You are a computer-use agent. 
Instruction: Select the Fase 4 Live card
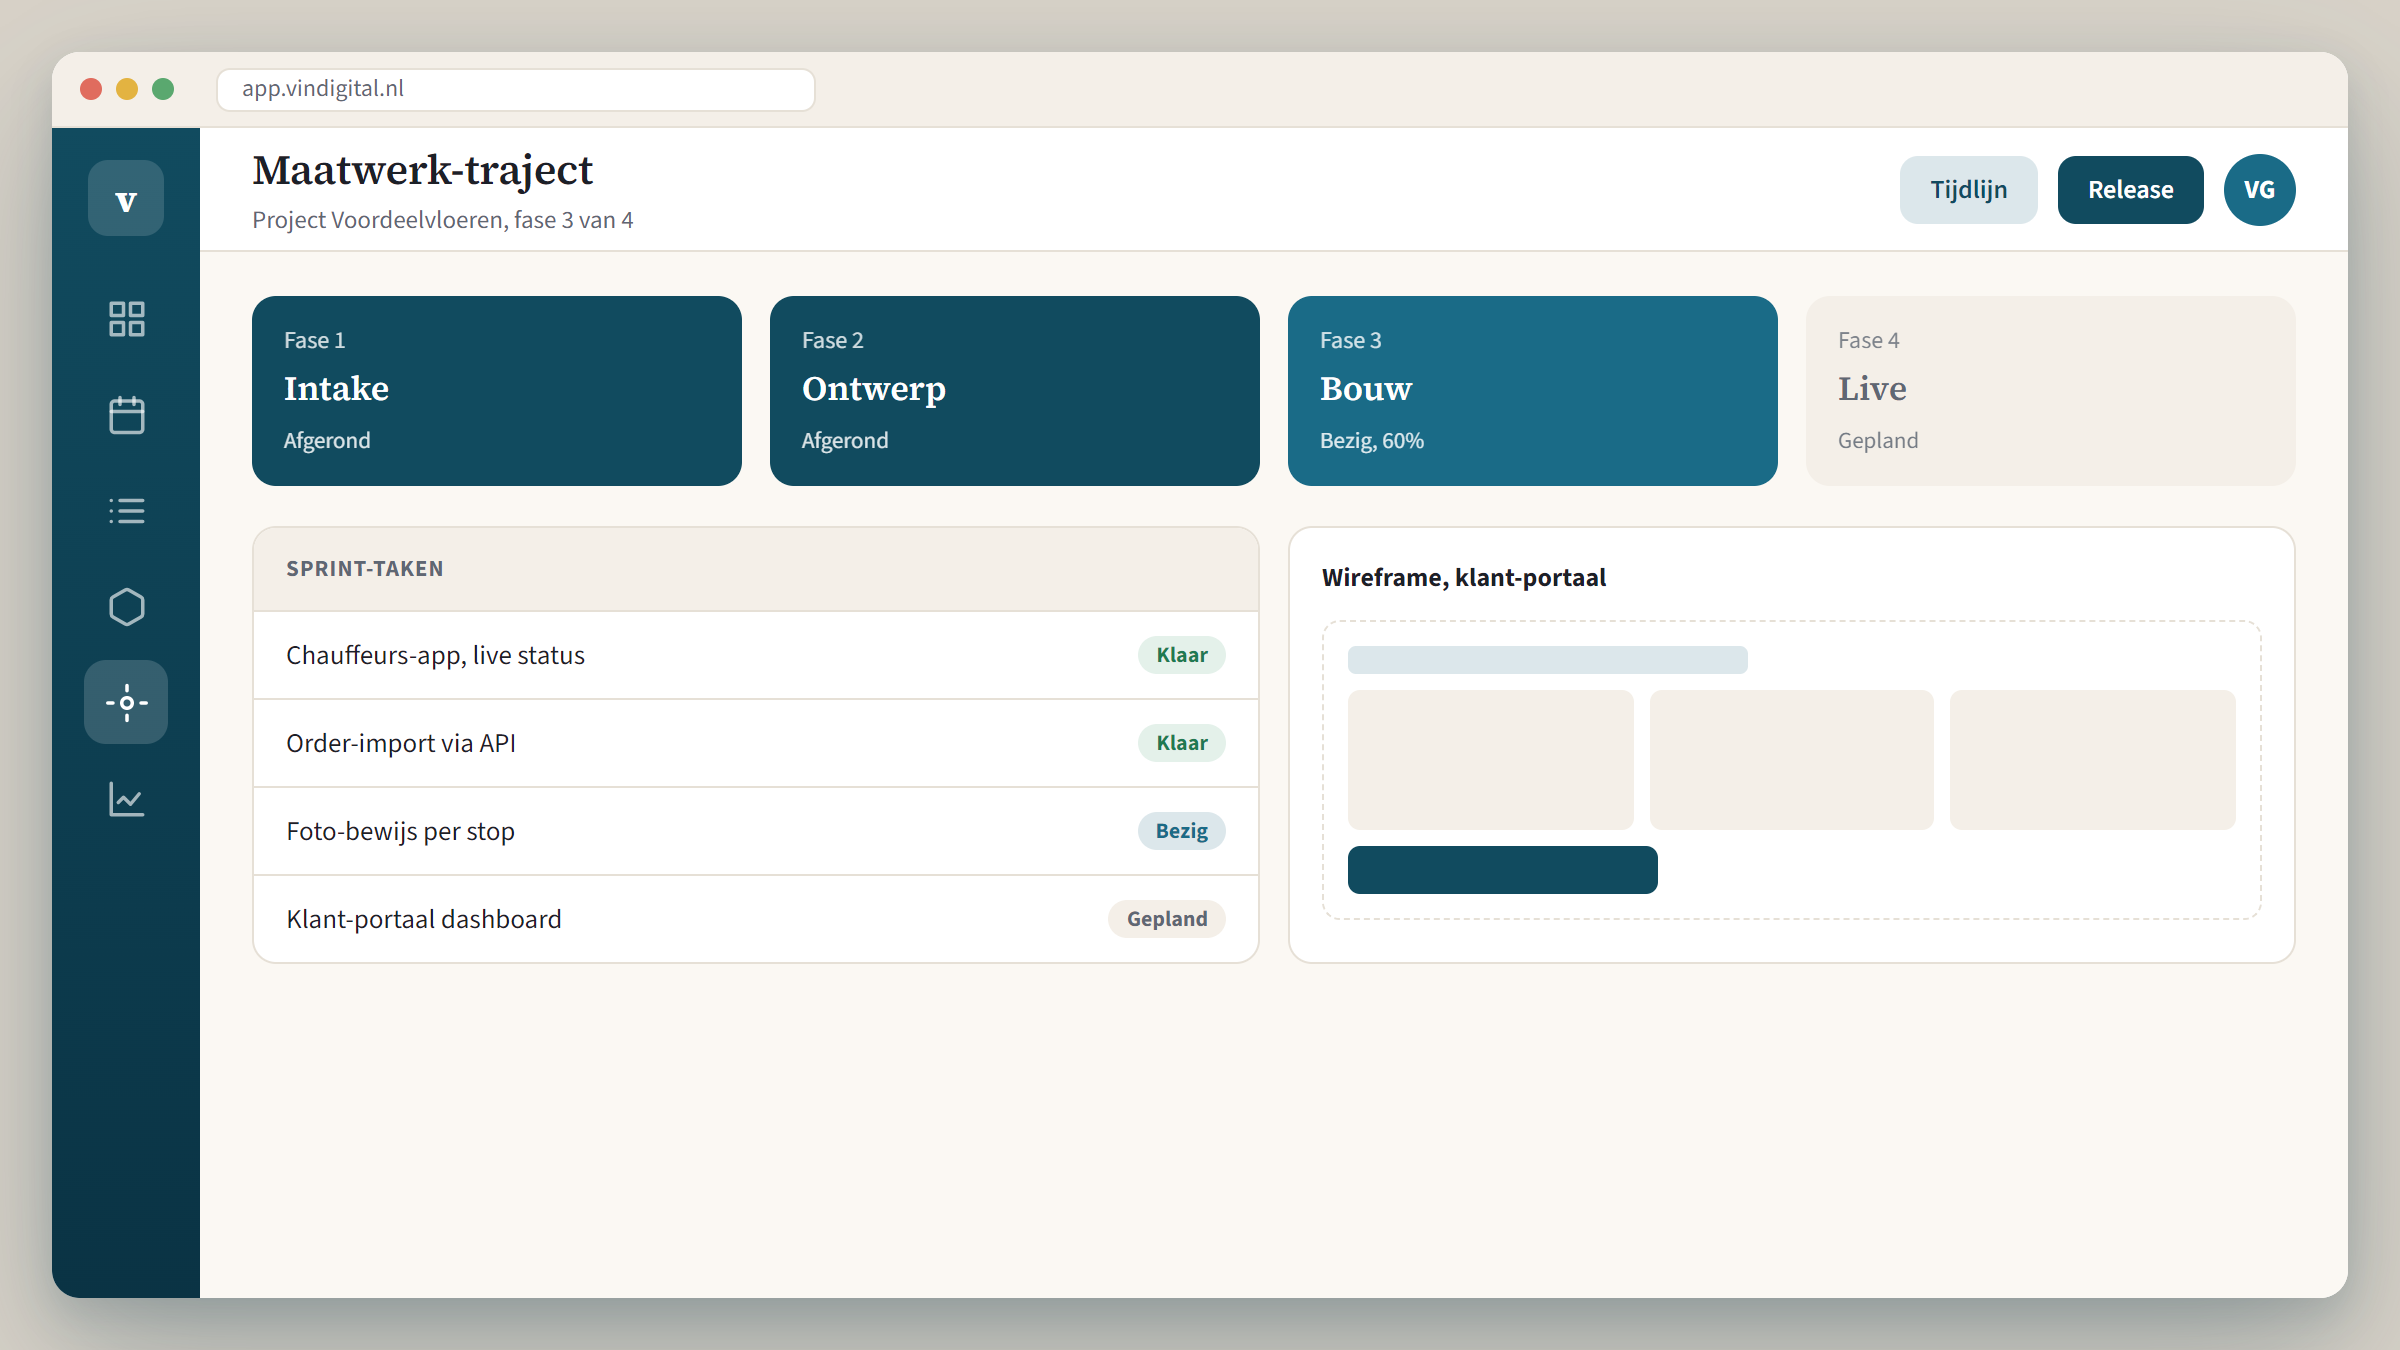[2051, 391]
